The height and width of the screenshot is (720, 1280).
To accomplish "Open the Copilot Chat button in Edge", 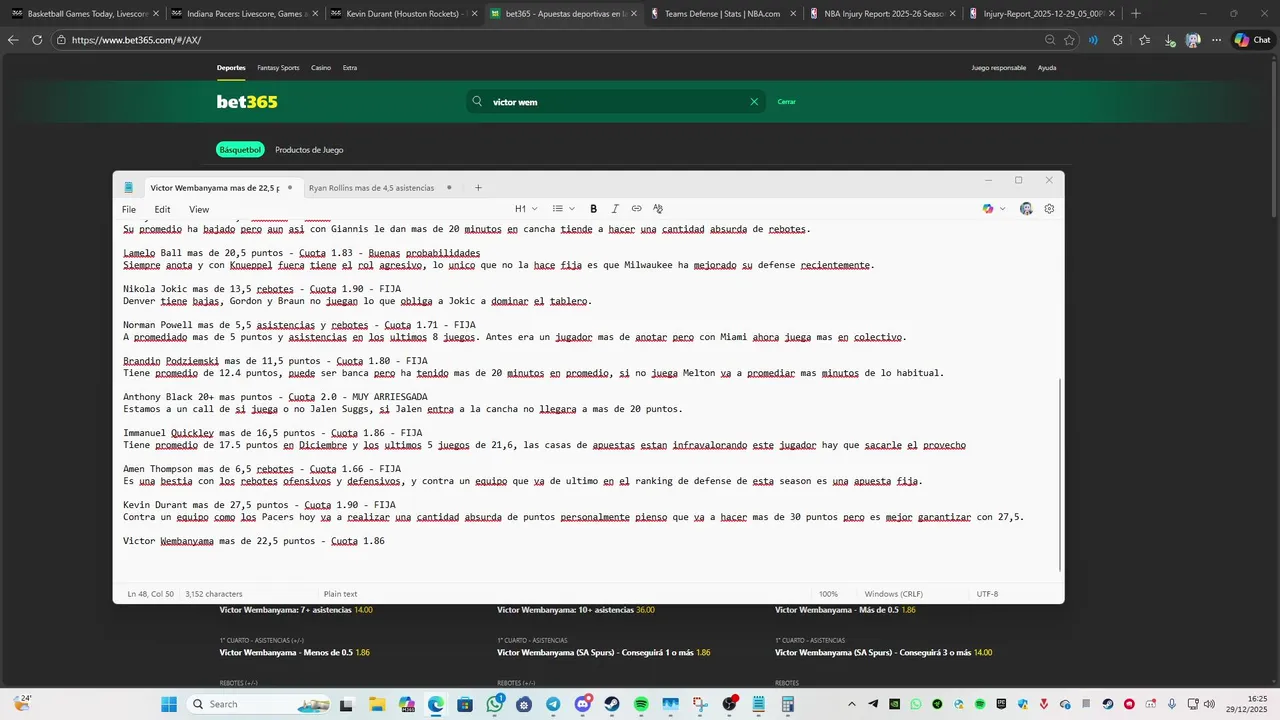I will [x=1254, y=40].
